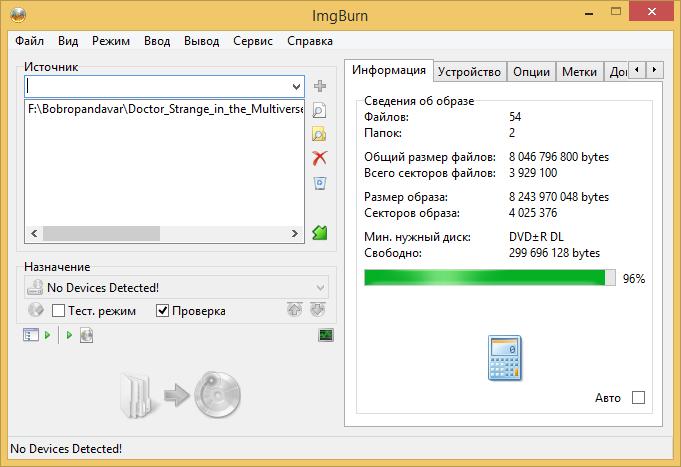Viewport: 681px width, 467px height.
Task: Click the second green play arrow
Action: [69, 335]
